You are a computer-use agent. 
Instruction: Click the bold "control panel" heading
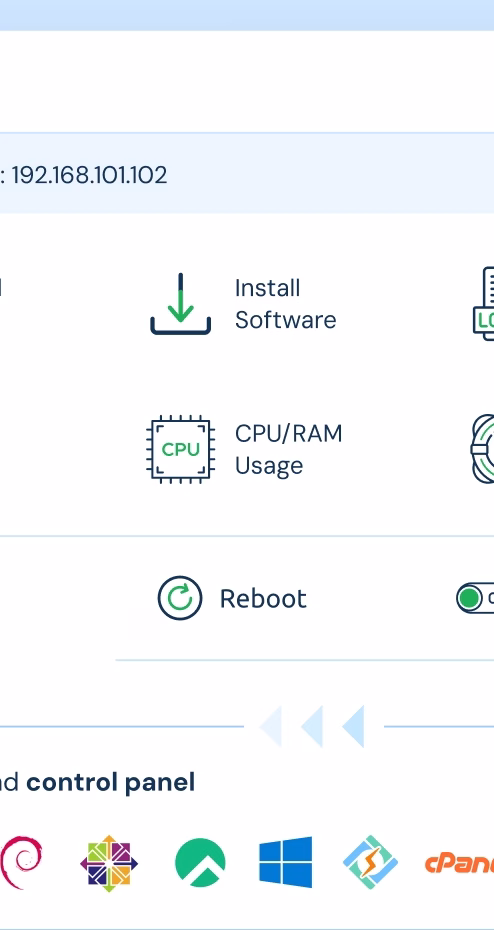click(110, 782)
